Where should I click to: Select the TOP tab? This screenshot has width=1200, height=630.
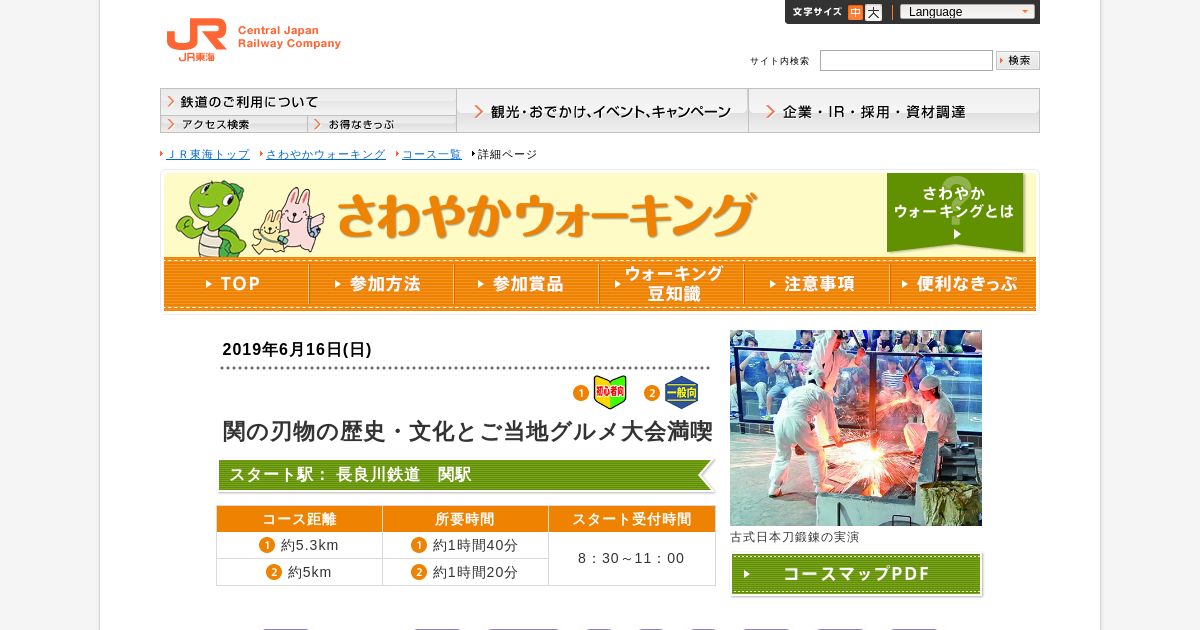coord(236,284)
